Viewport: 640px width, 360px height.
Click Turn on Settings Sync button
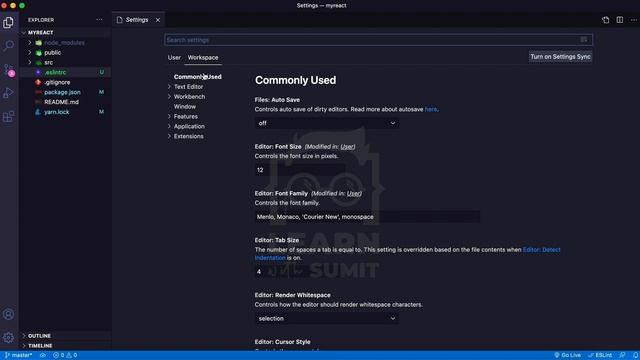(x=560, y=57)
